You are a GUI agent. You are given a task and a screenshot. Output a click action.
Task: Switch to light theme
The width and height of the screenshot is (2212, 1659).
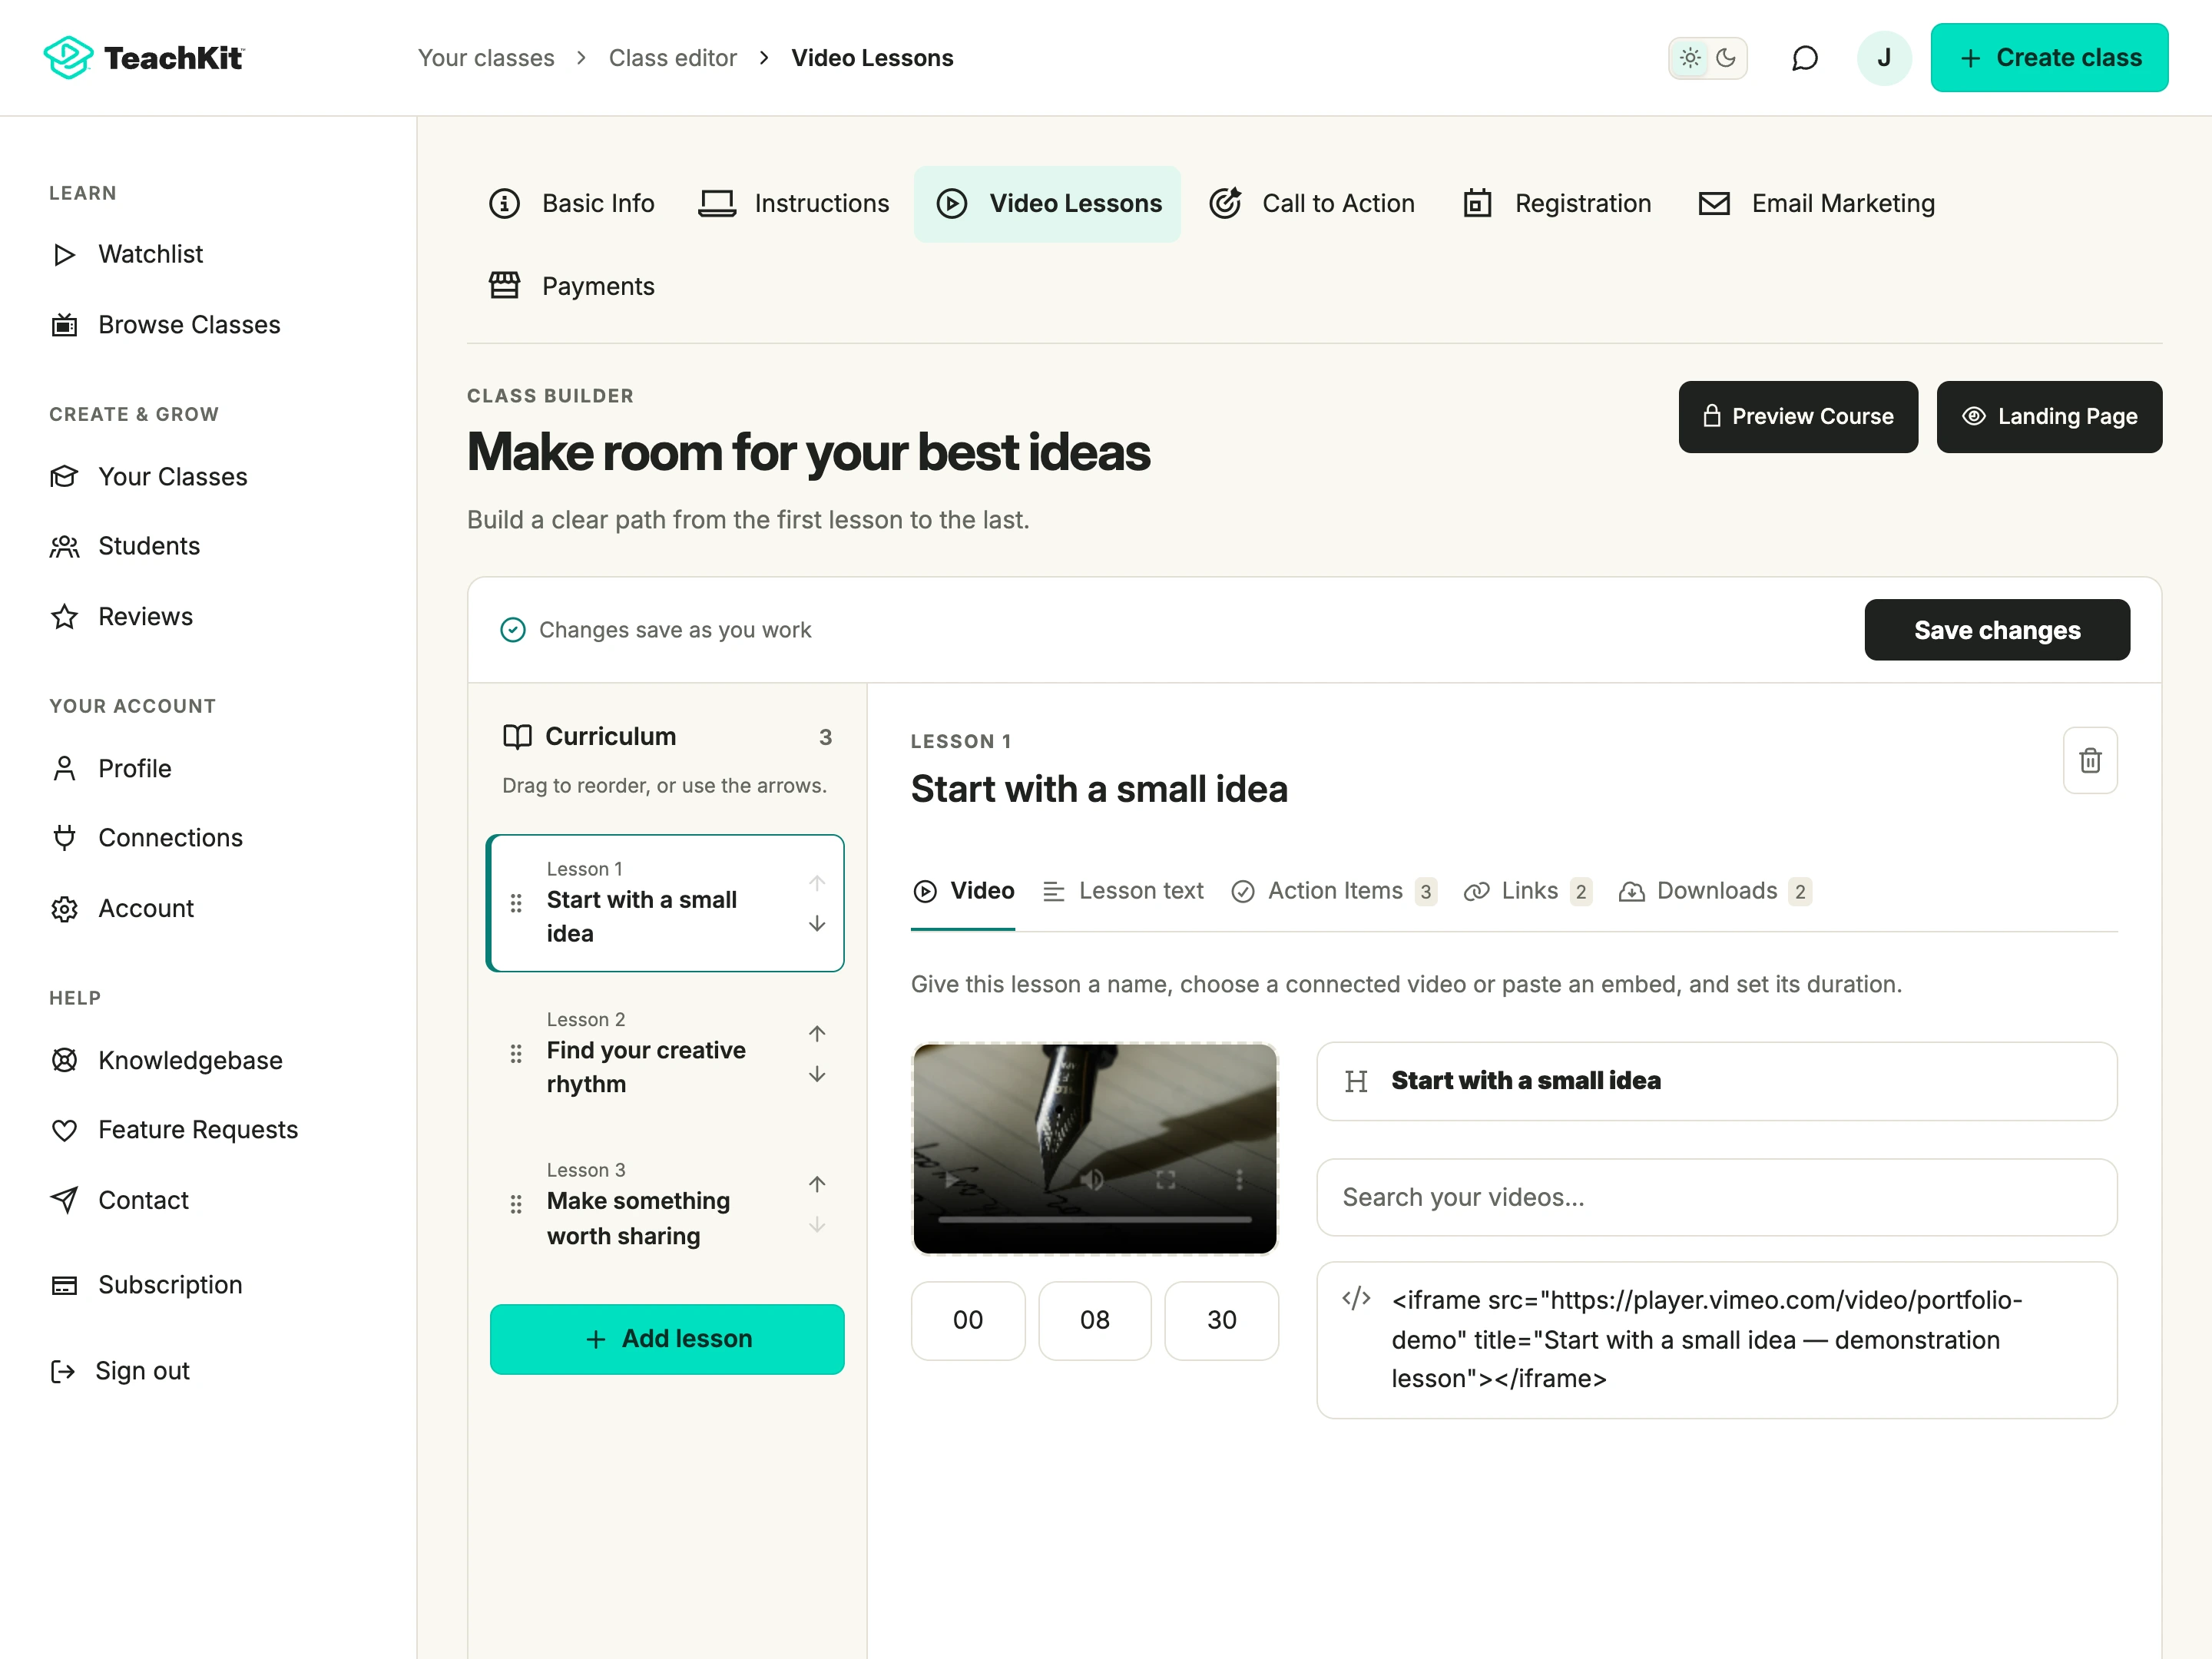coord(1690,58)
